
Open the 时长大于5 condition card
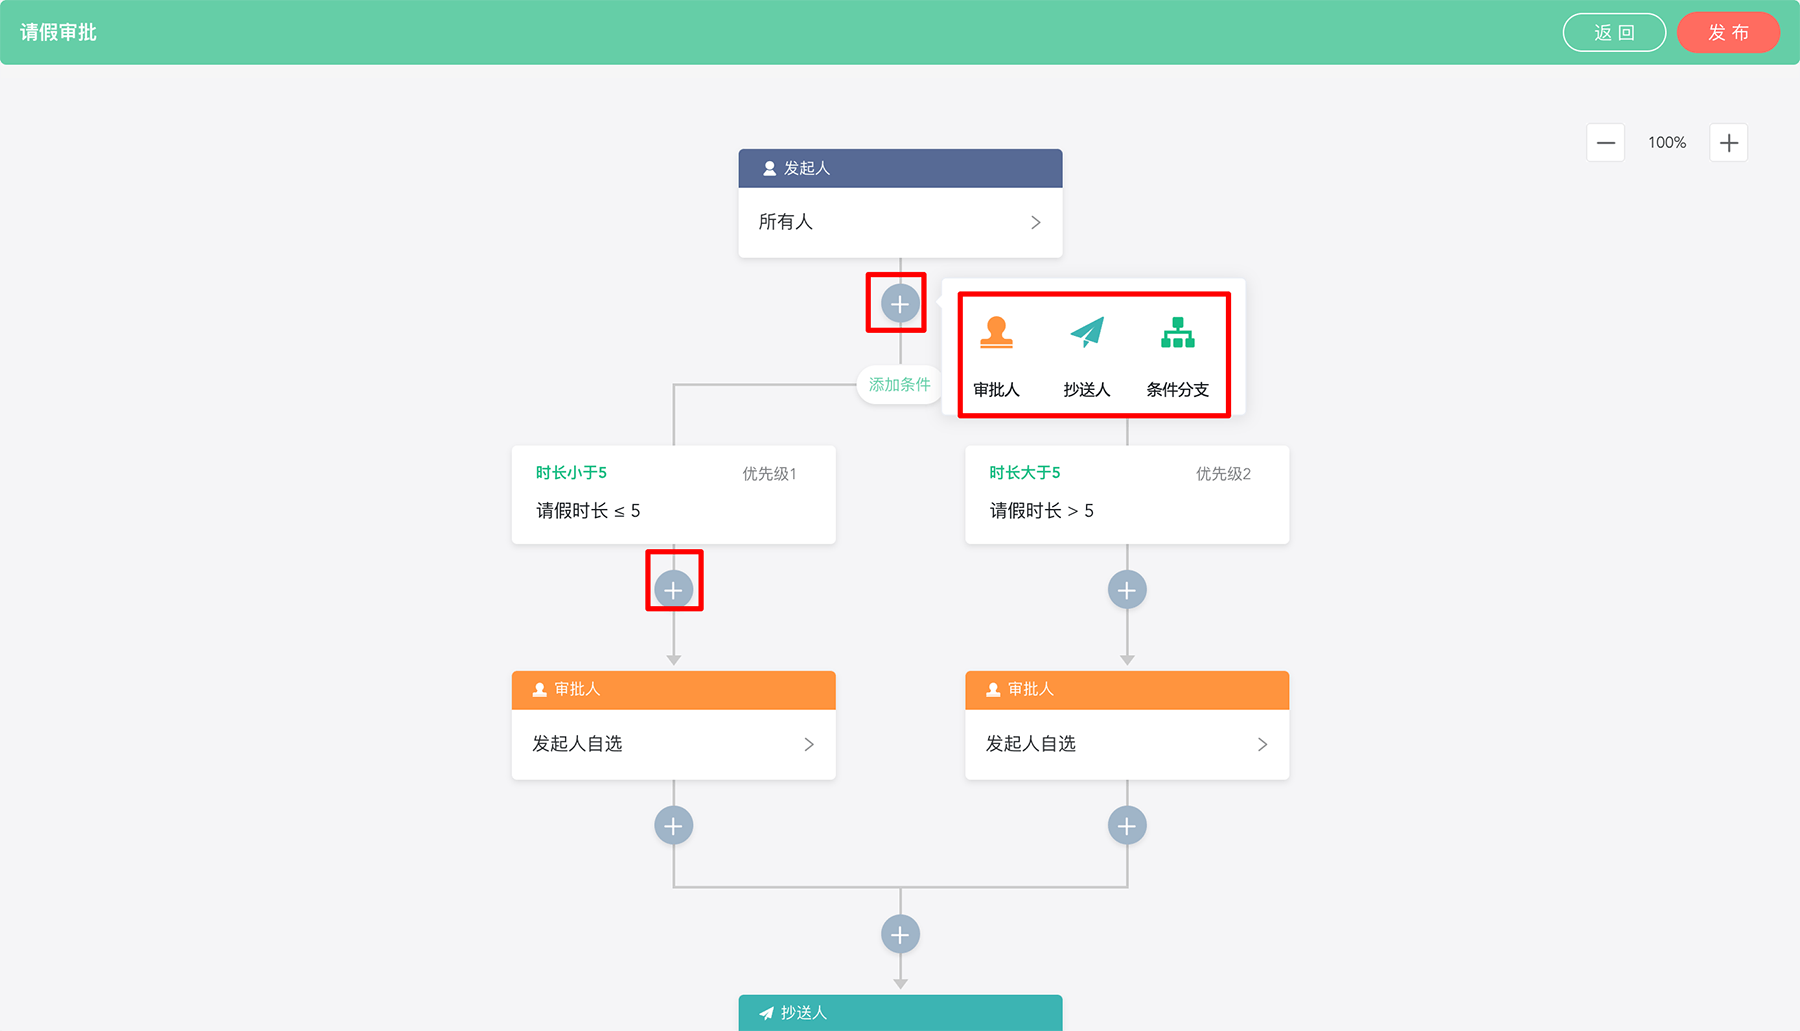1127,495
